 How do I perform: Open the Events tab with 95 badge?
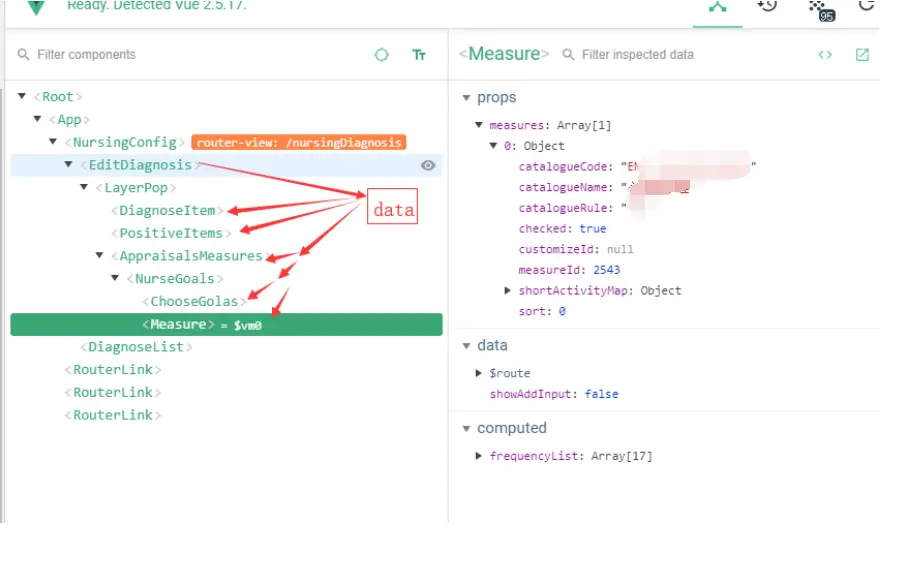tap(820, 8)
